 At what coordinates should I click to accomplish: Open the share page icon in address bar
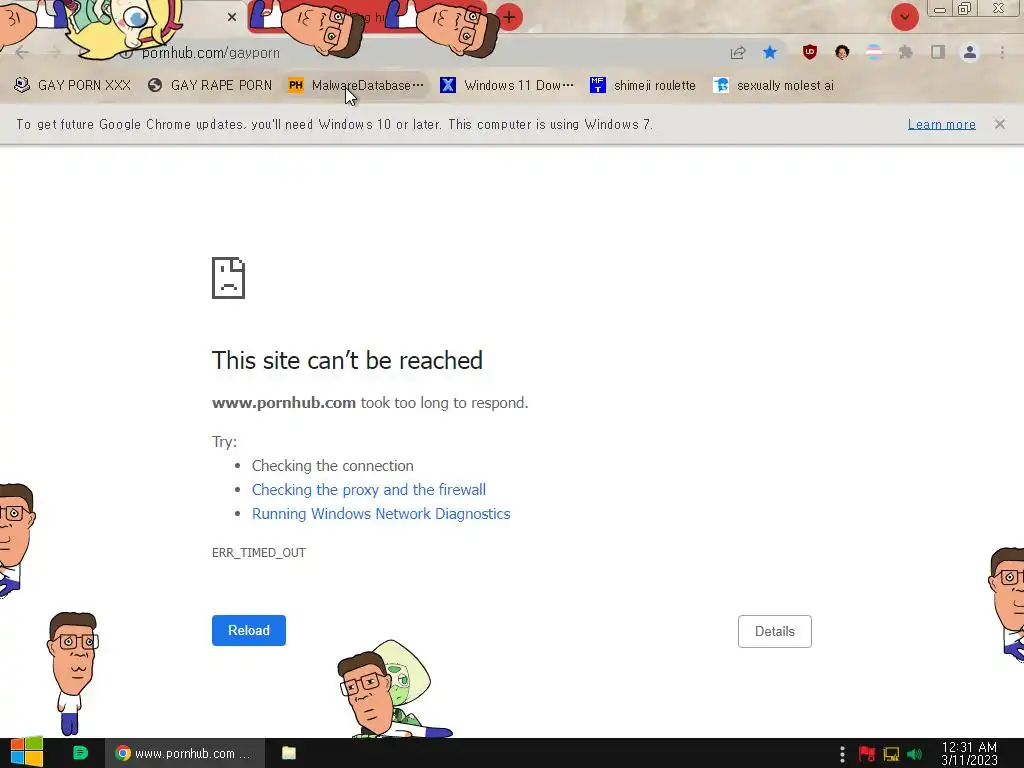[x=738, y=52]
